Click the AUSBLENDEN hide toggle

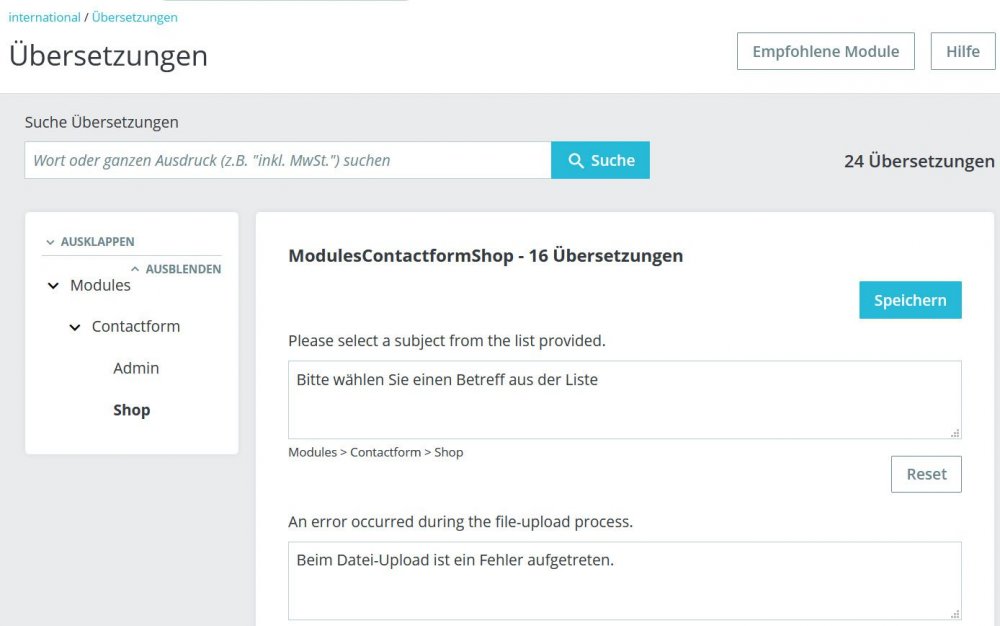click(176, 269)
